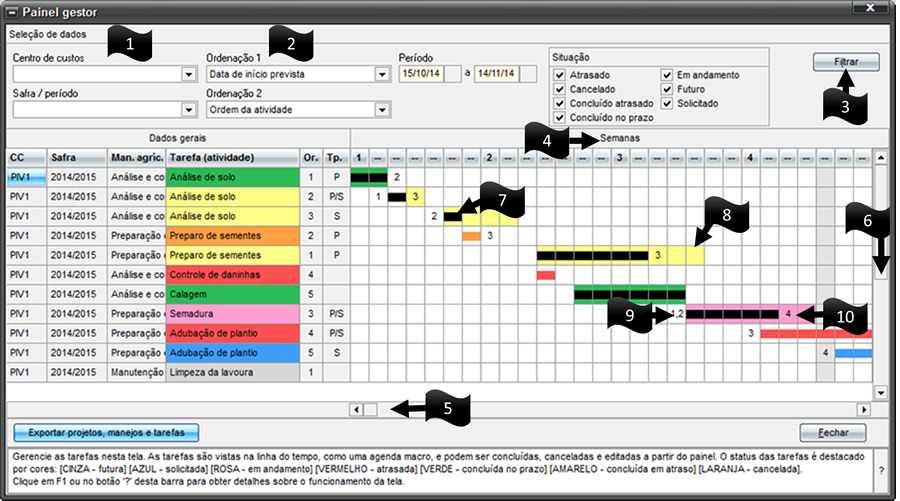Viewport: 900px width, 501px height.
Task: Click the Tarefa (atividade) column header
Action: point(231,158)
